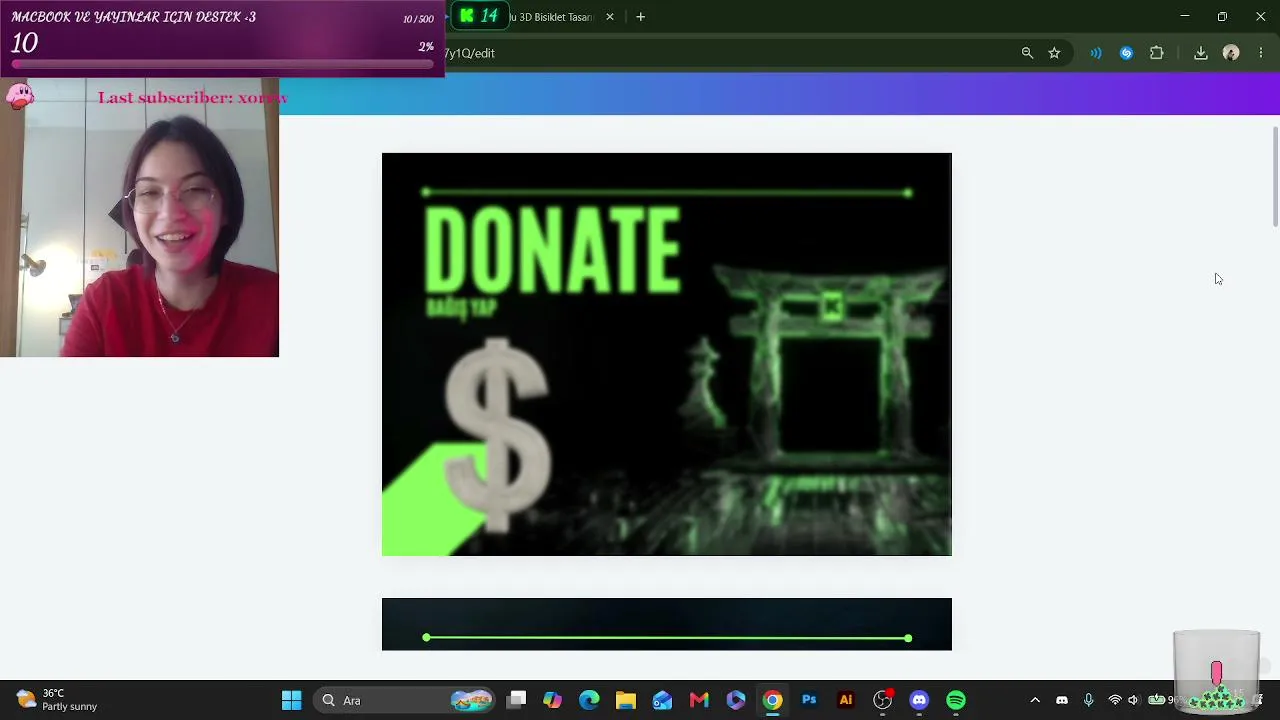
Task: Click the dark banner below DONATE image
Action: [x=667, y=624]
